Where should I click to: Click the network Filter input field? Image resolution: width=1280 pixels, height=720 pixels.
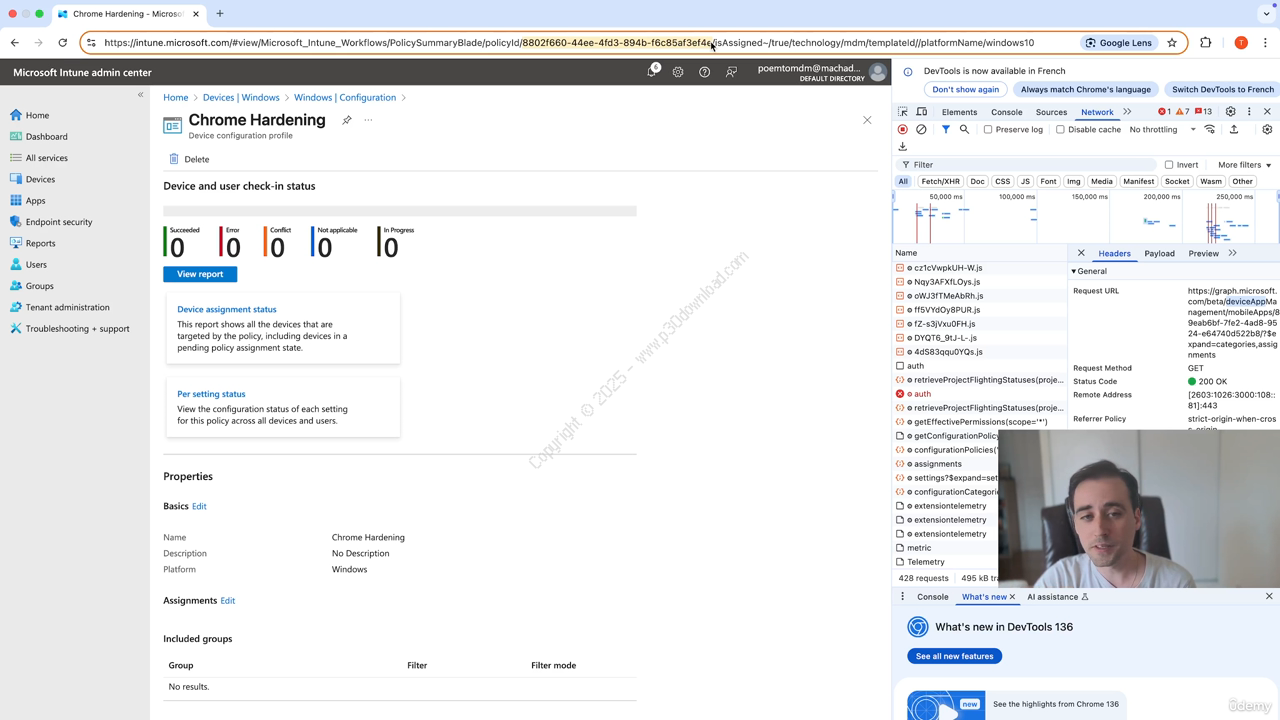coord(1030,165)
